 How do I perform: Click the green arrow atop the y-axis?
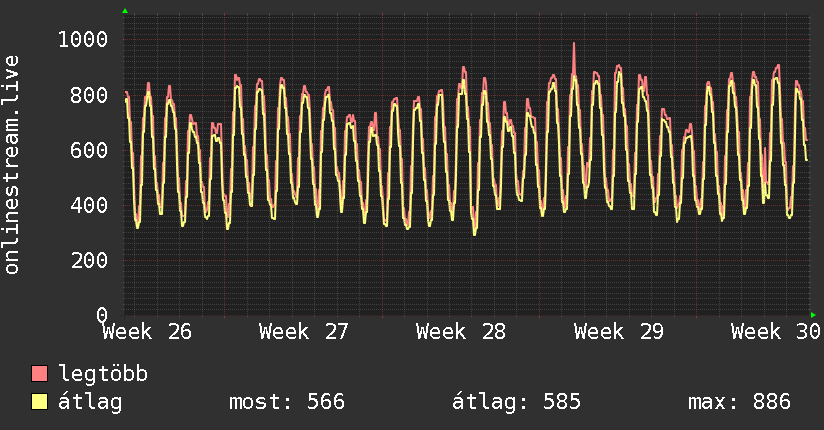[125, 11]
